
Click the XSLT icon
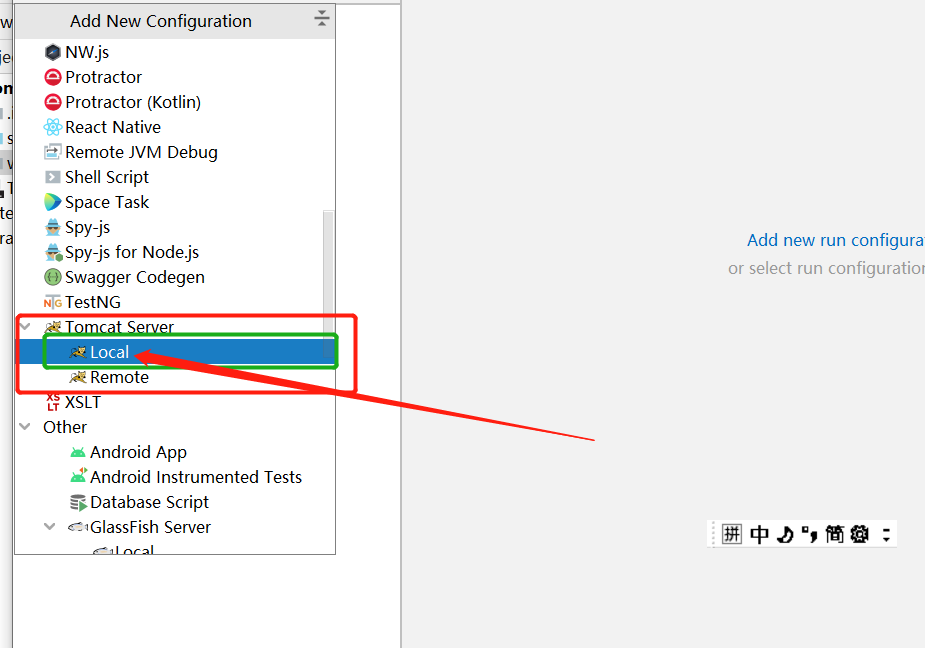click(x=53, y=402)
